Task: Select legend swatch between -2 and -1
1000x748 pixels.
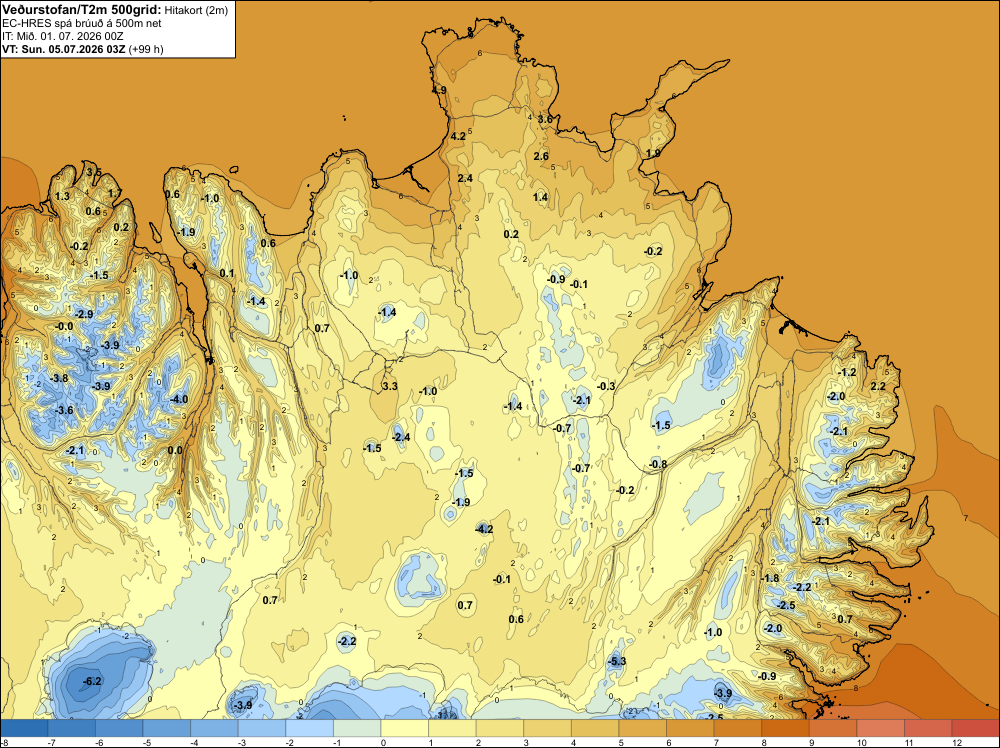Action: point(309,728)
